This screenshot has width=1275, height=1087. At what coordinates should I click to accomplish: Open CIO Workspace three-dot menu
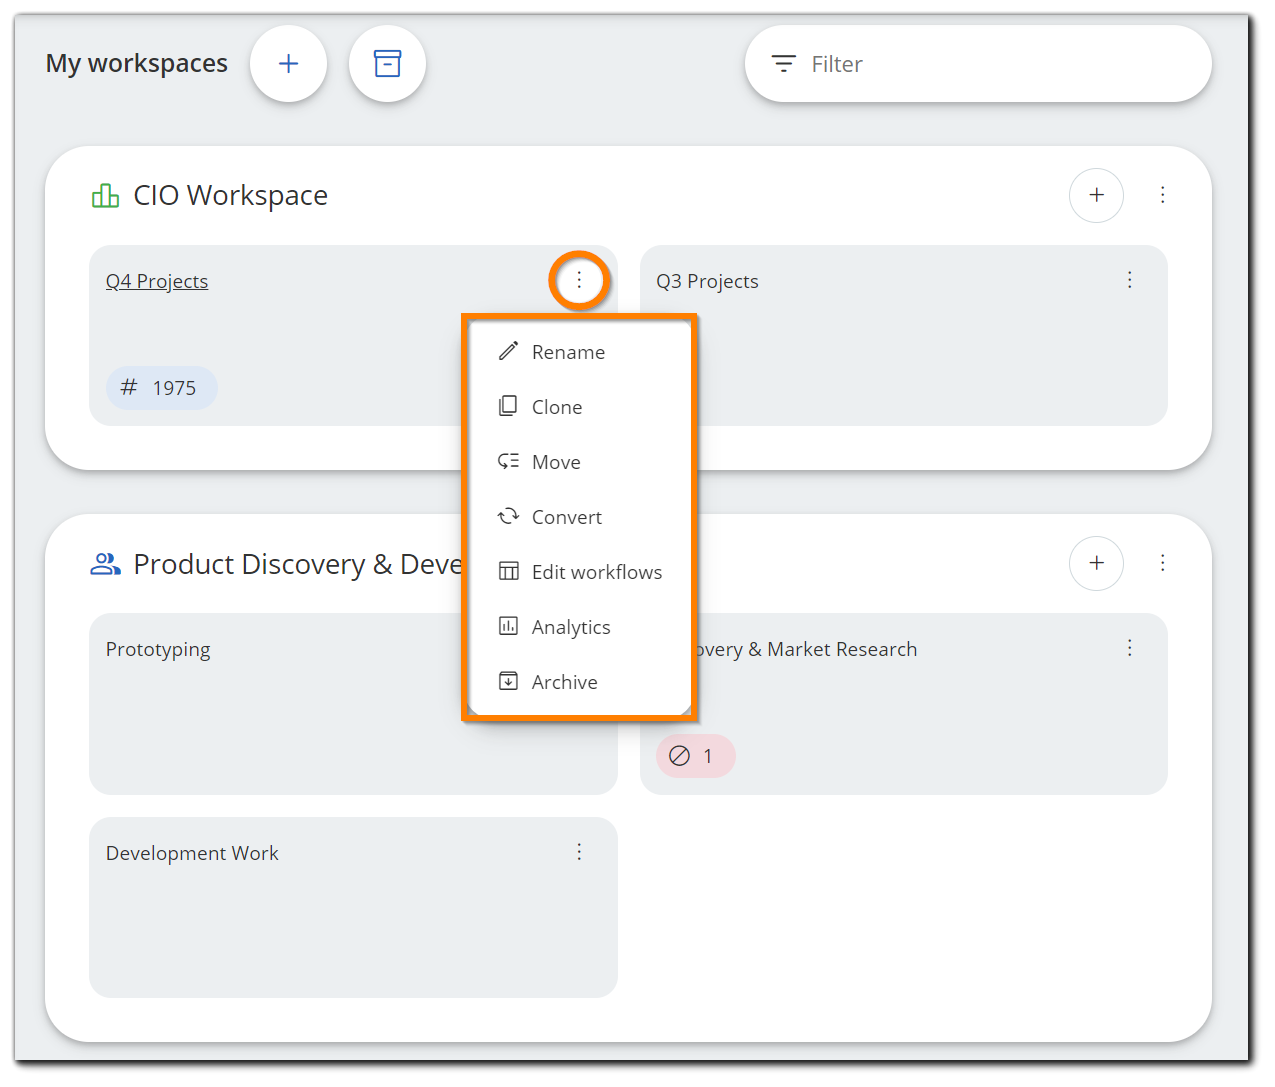click(x=1162, y=195)
